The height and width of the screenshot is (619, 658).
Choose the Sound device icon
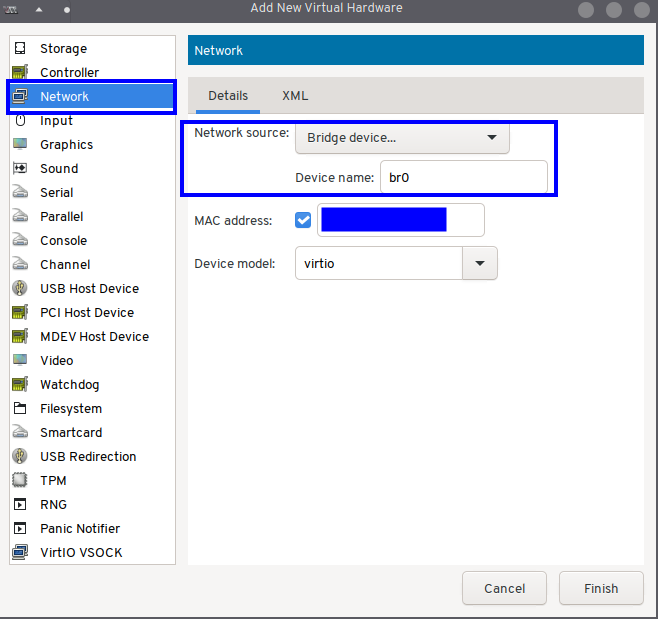[x=20, y=169]
